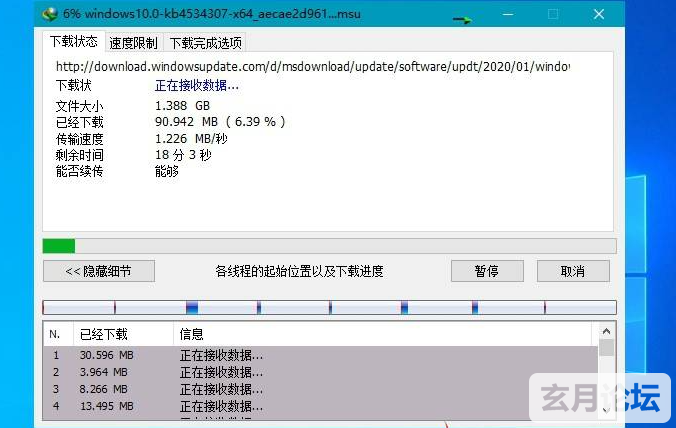Viewport: 676px width, 428px height.
Task: Click the download URL text
Action: point(313,66)
